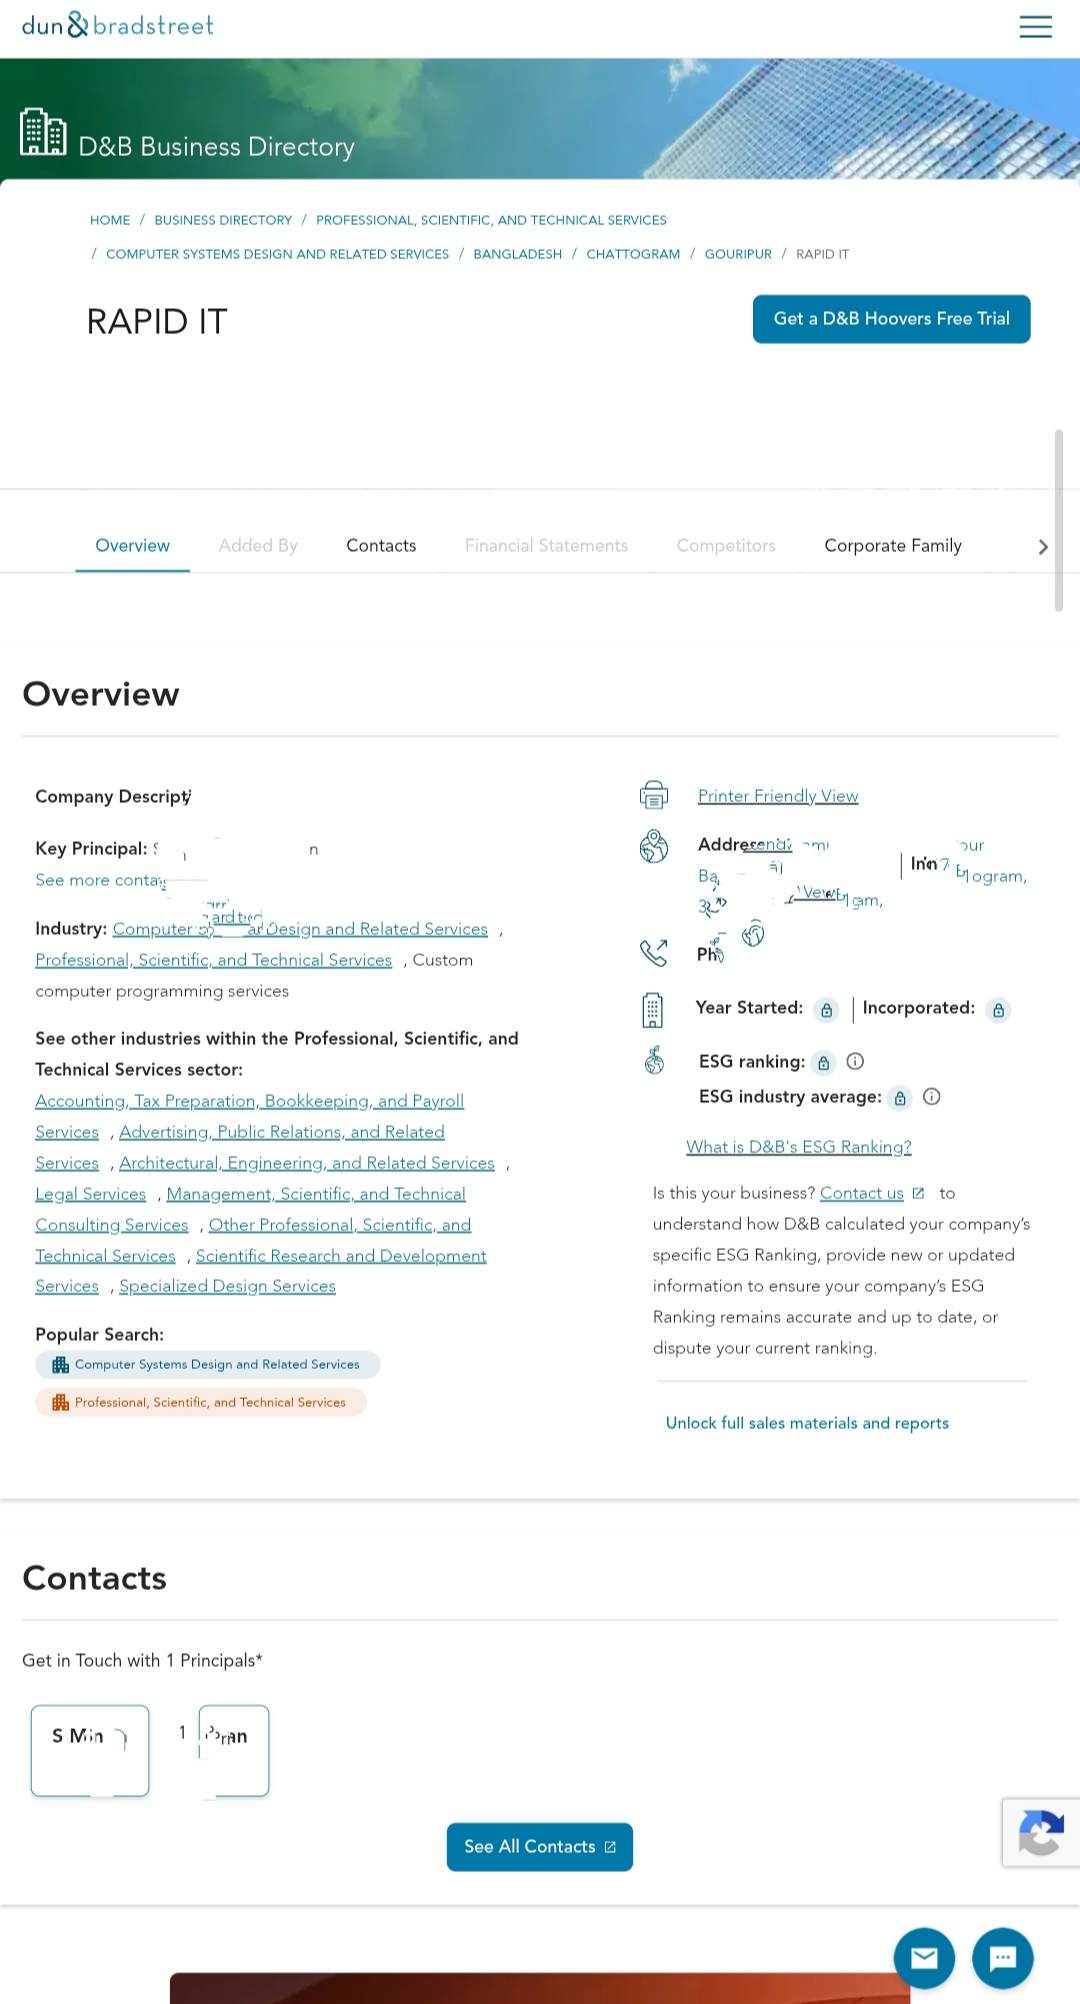Click the reCAPTCHA badge
The height and width of the screenshot is (2004, 1080).
click(1041, 1832)
